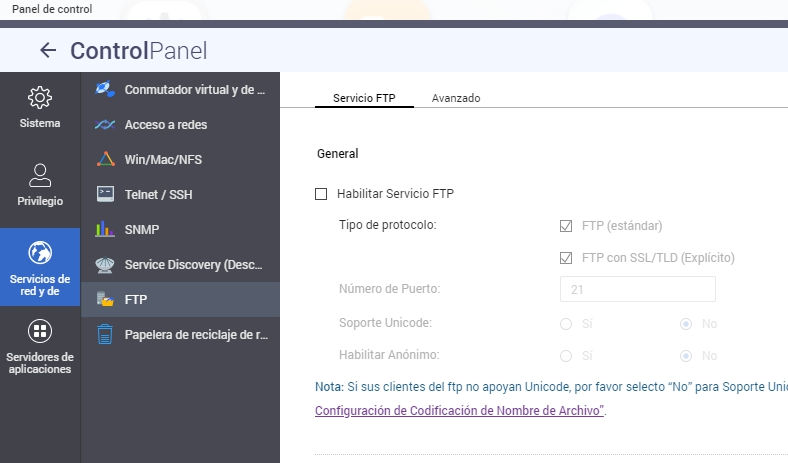Switch to the Servicio FTP tab

pyautogui.click(x=364, y=98)
